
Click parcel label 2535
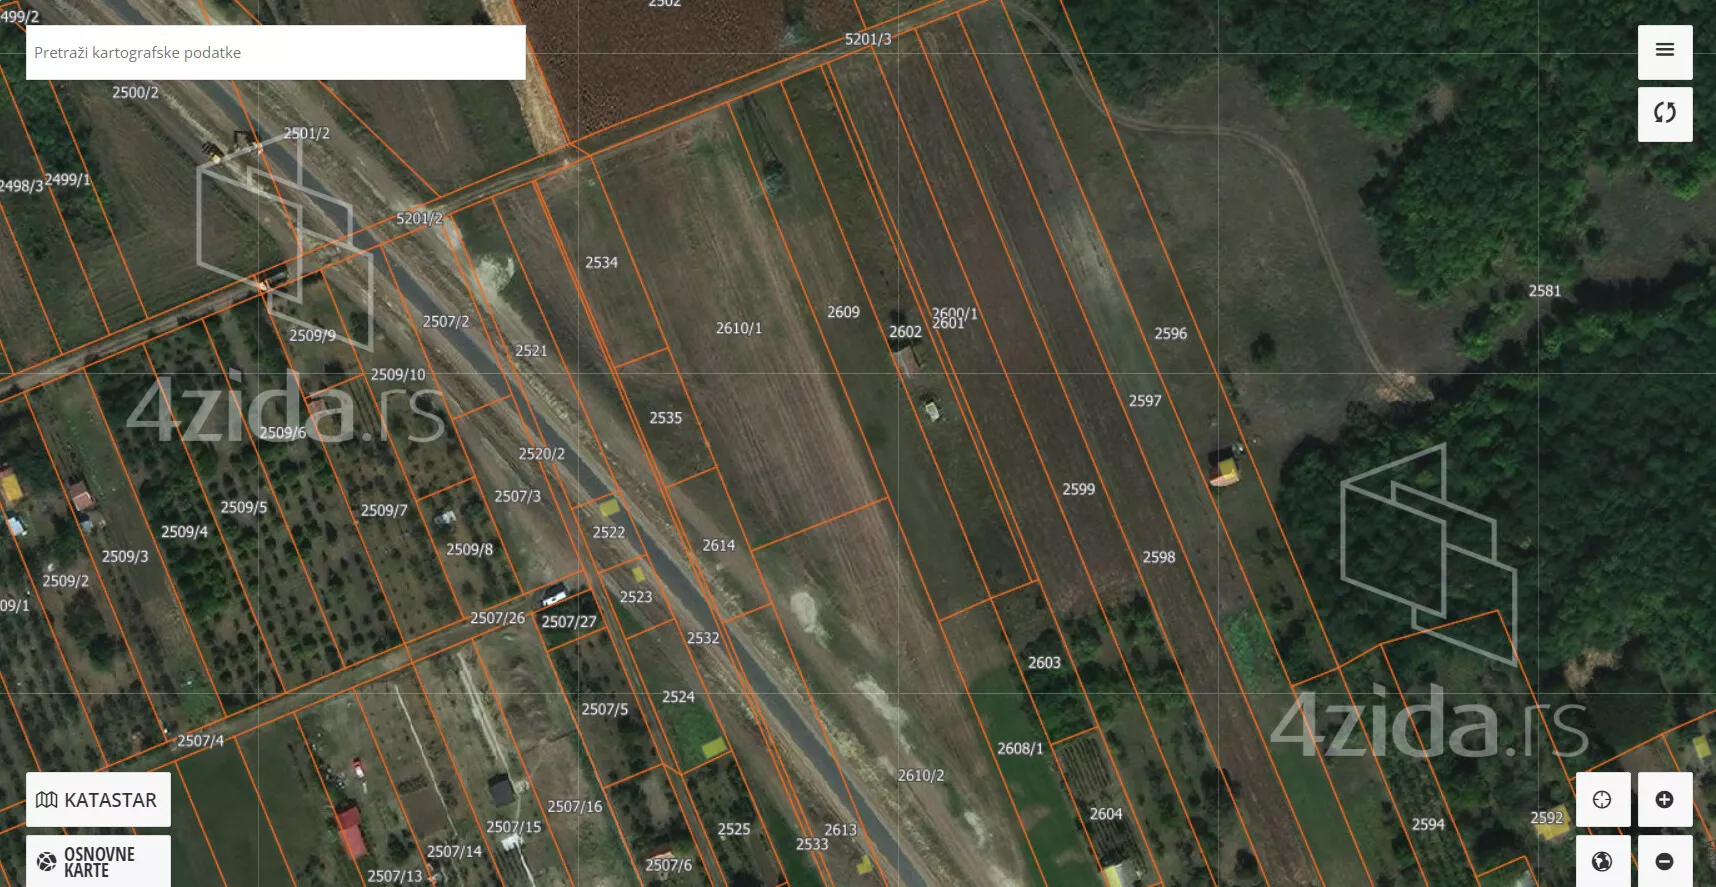click(665, 418)
